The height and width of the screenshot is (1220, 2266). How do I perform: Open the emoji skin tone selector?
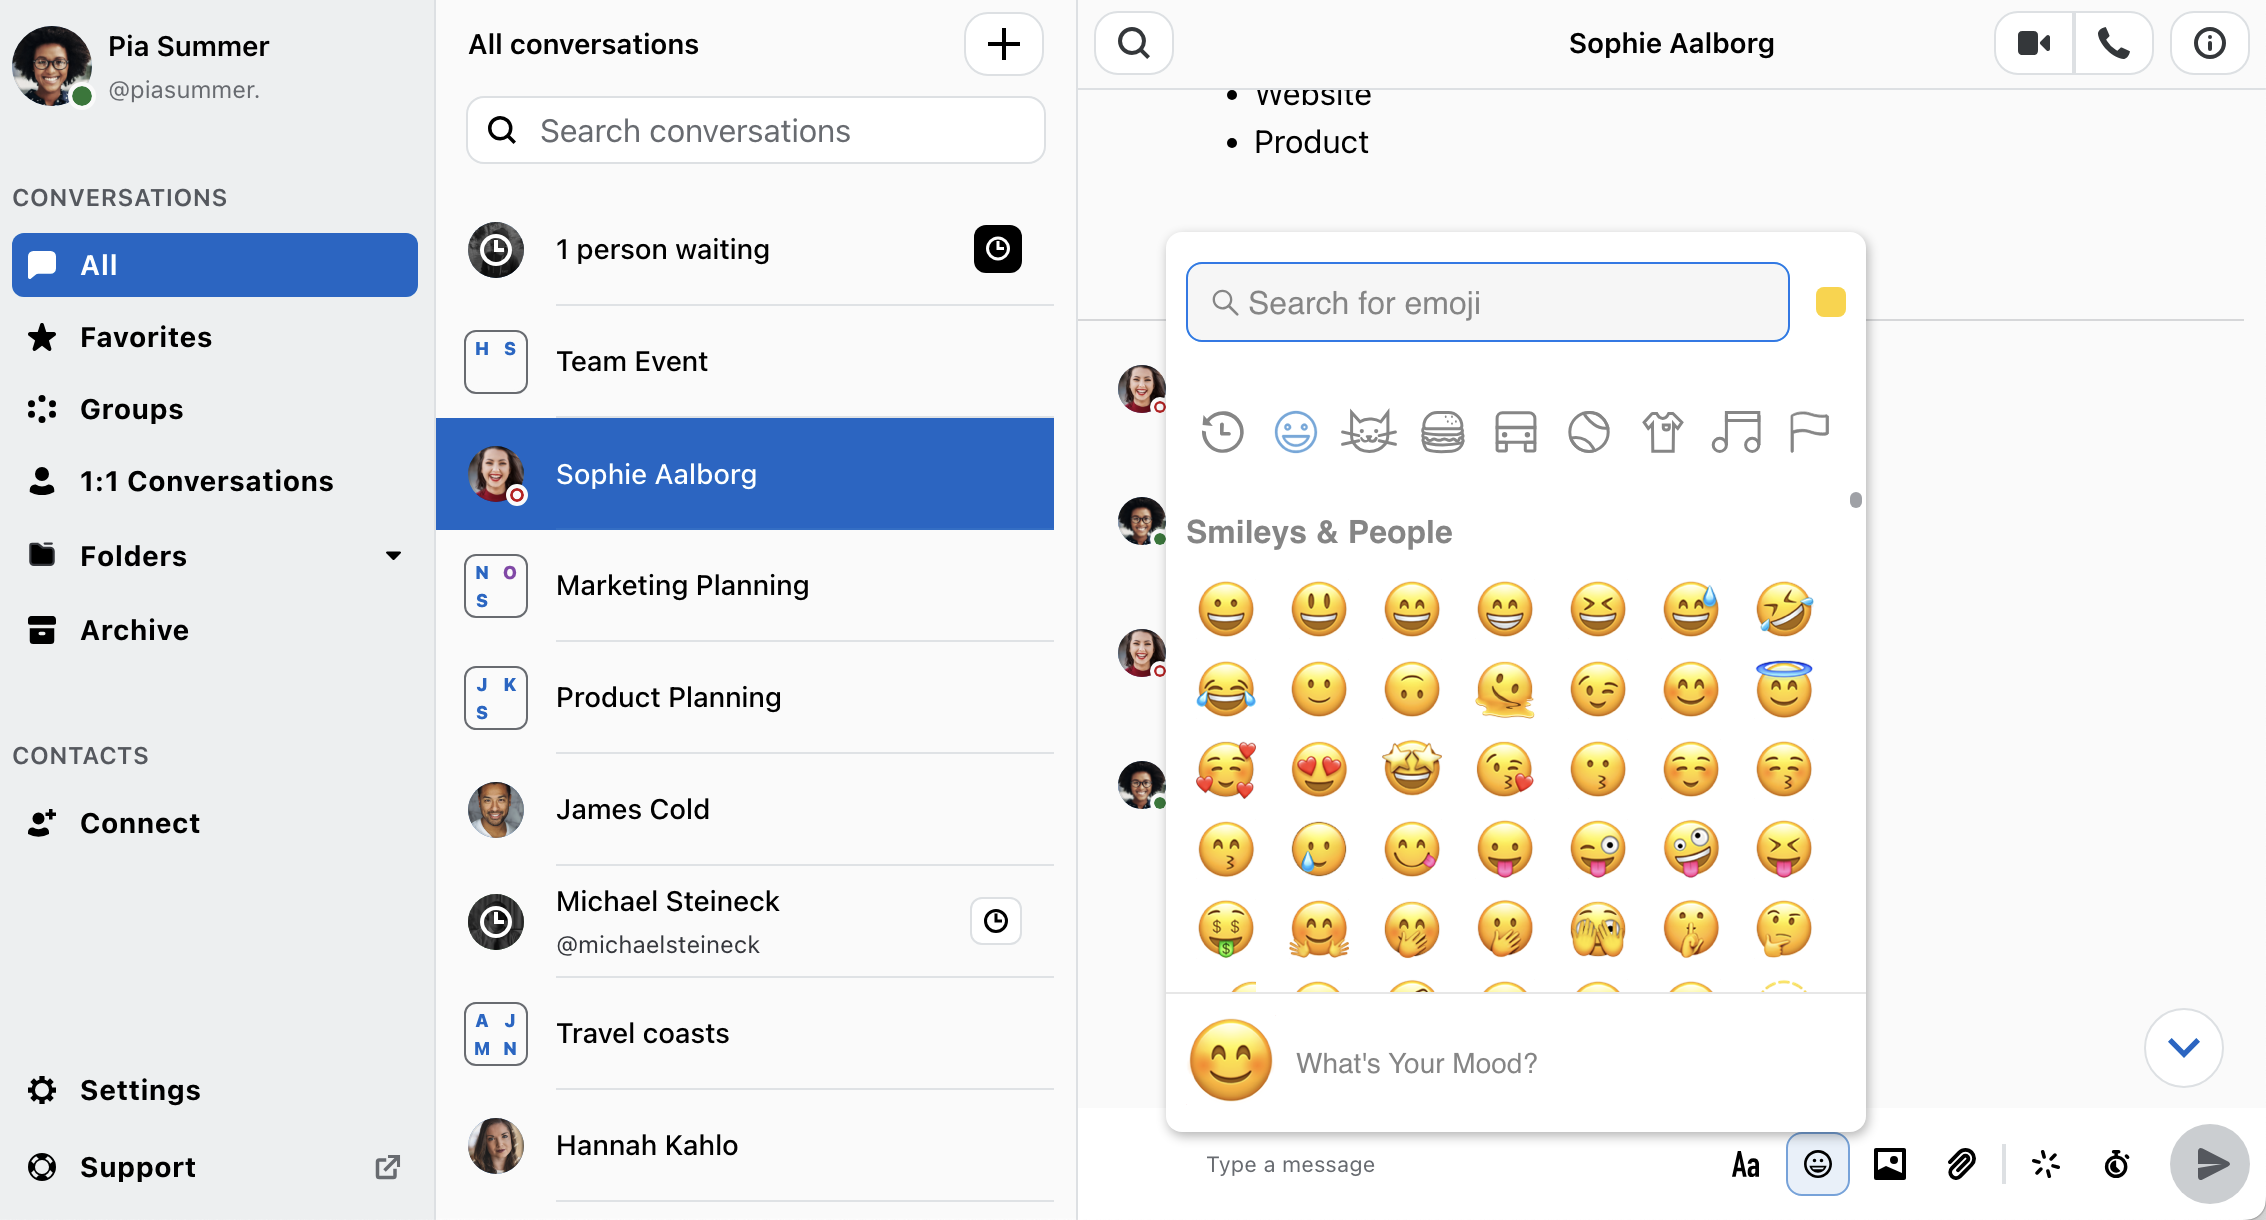pos(1830,302)
